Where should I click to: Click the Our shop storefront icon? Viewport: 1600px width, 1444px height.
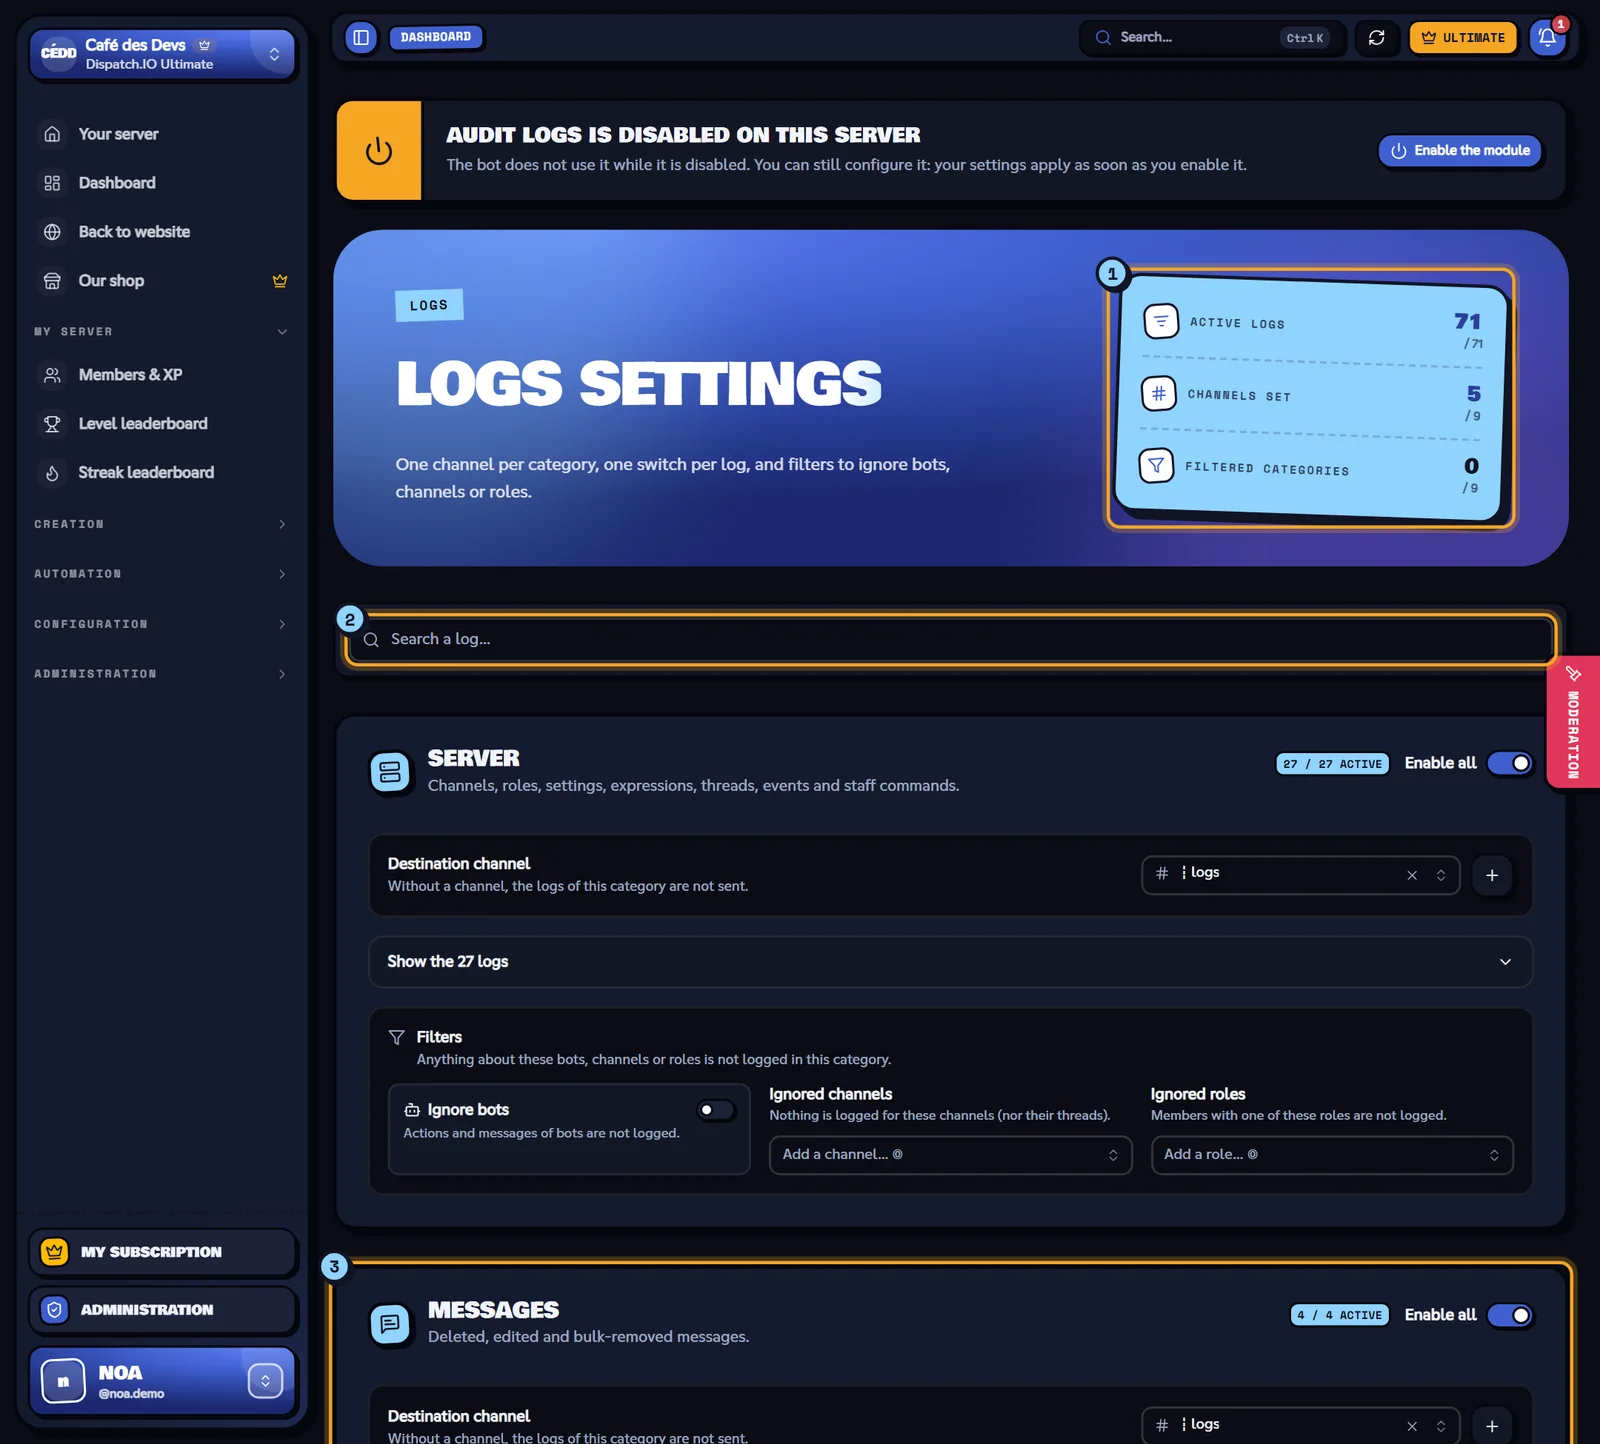(53, 281)
